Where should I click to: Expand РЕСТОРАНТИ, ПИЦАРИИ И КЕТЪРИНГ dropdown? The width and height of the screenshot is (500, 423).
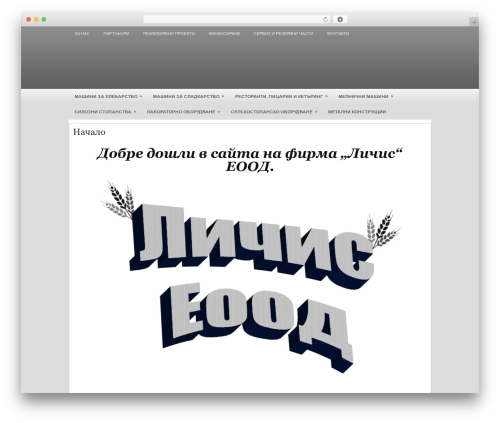[281, 96]
